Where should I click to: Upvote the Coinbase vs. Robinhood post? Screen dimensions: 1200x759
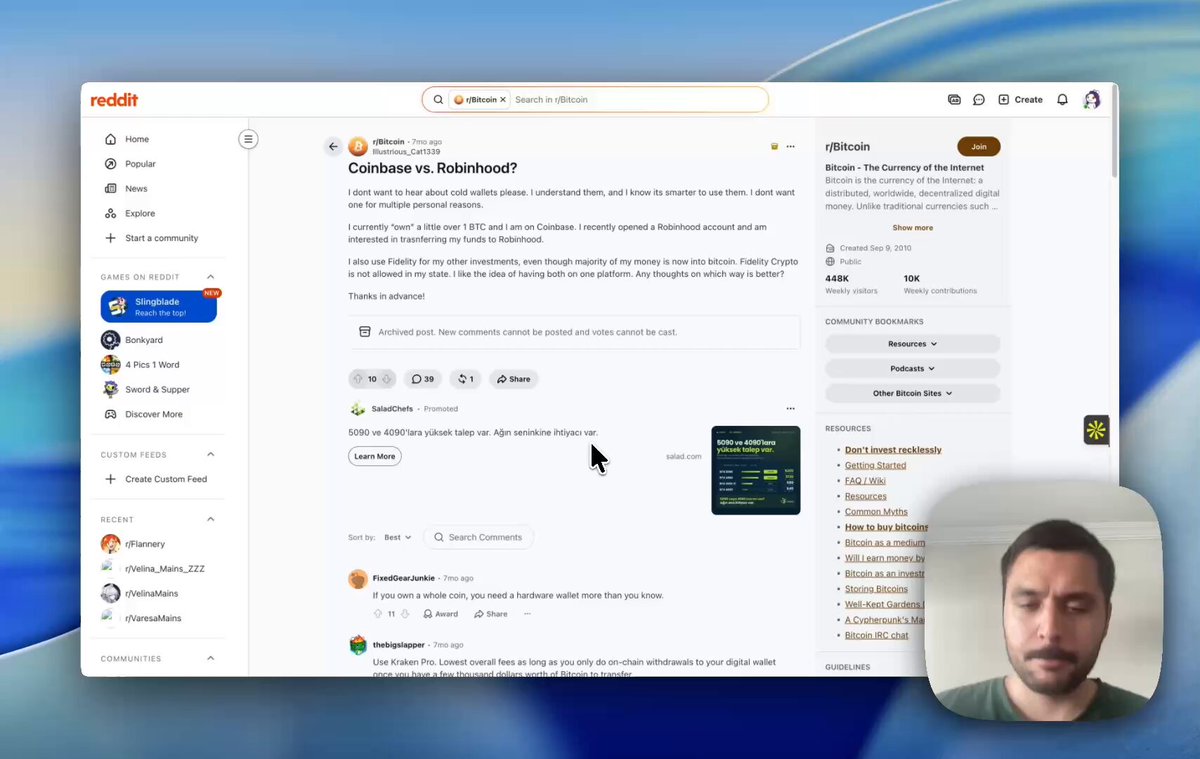pos(358,379)
